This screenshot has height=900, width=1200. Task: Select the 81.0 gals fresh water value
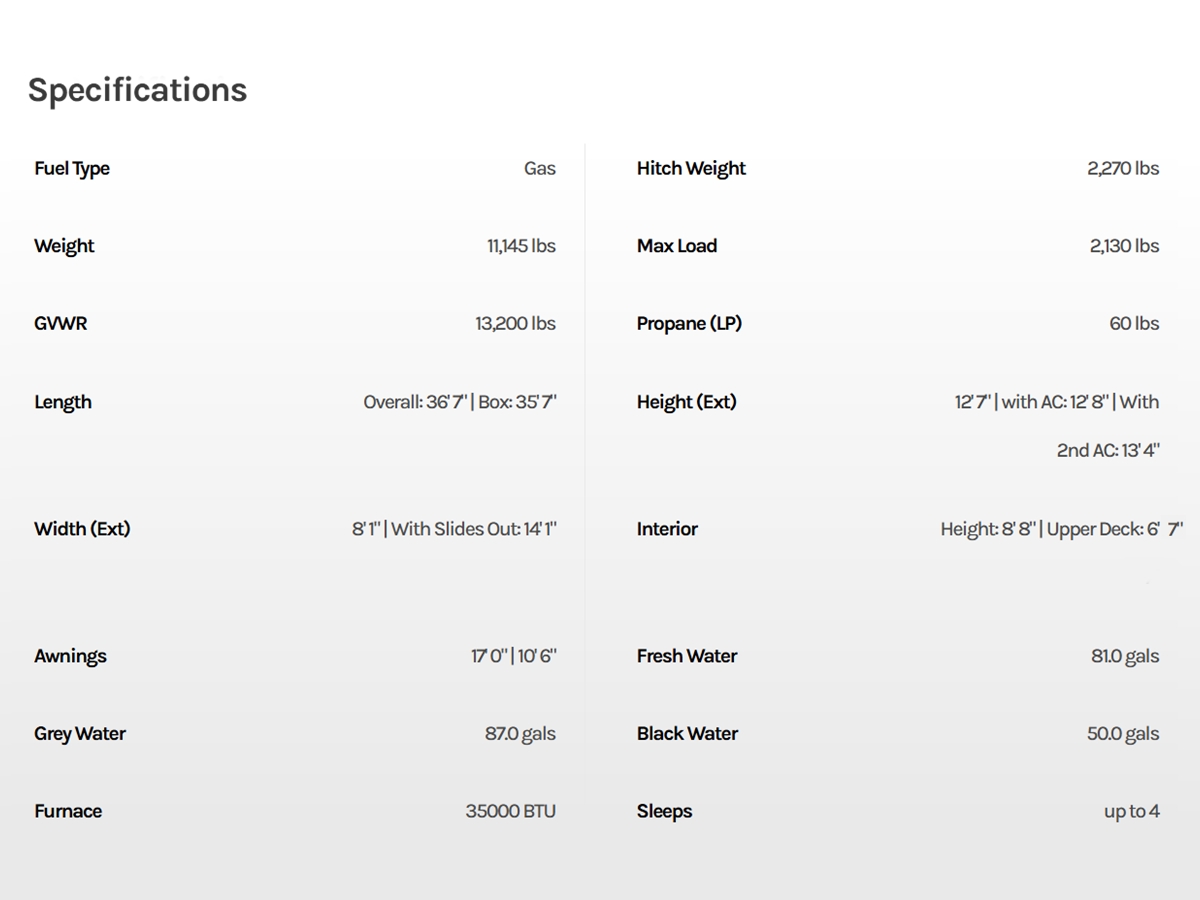click(x=1125, y=656)
